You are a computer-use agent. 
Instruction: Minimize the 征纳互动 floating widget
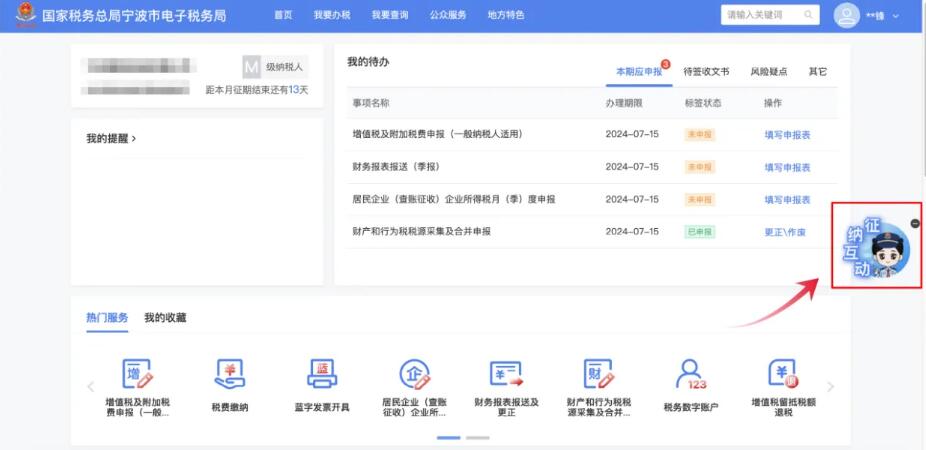pos(915,223)
